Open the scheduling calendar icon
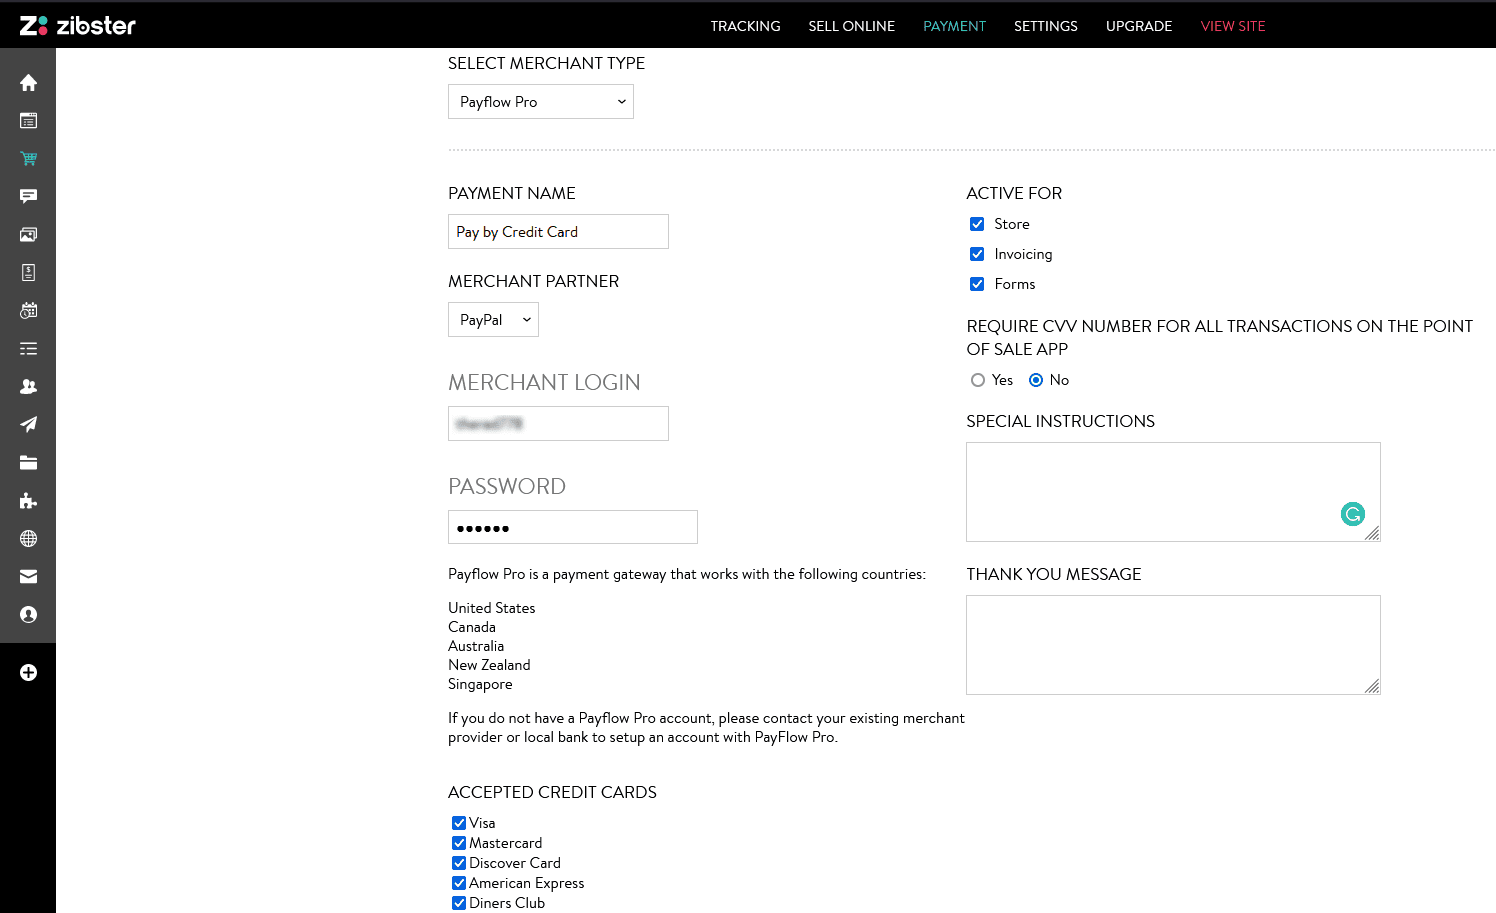Image resolution: width=1496 pixels, height=913 pixels. click(28, 310)
